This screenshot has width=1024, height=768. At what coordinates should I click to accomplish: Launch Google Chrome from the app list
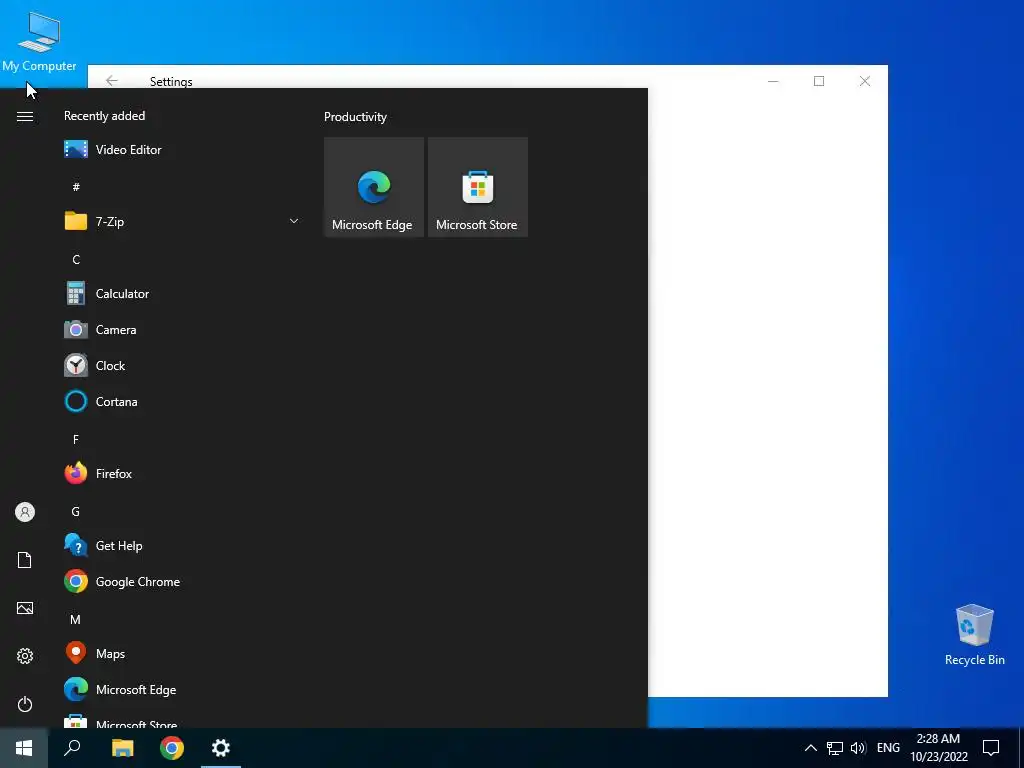[x=182, y=581]
